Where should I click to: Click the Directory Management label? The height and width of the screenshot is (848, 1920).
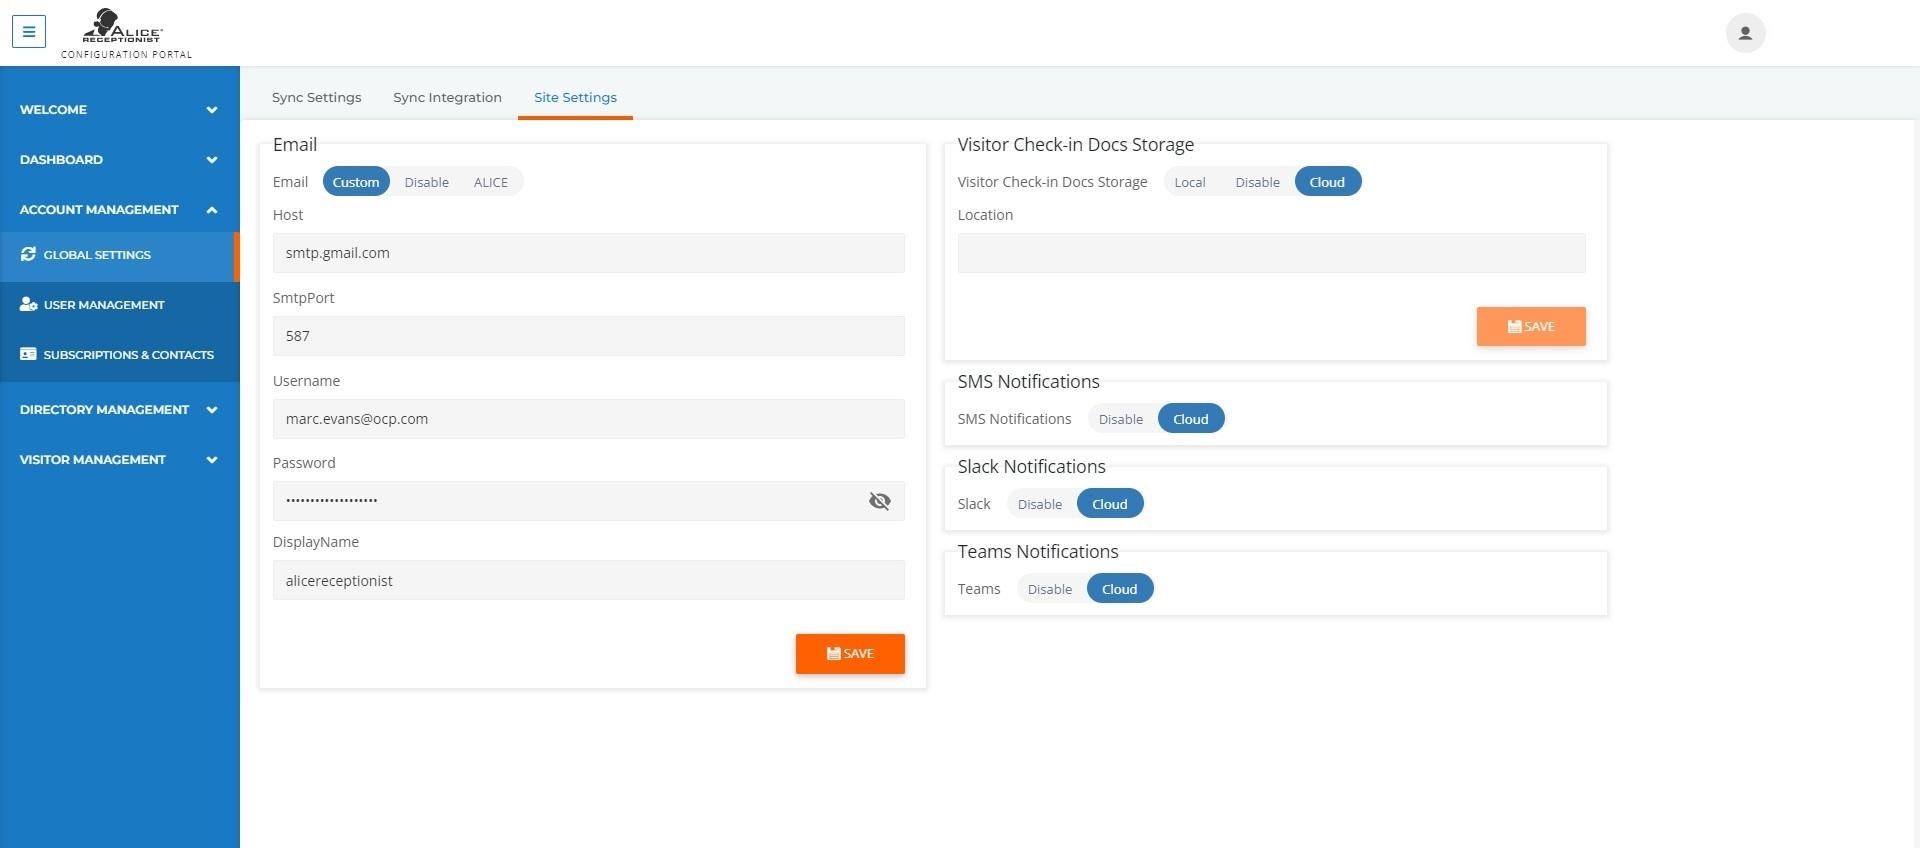[104, 410]
